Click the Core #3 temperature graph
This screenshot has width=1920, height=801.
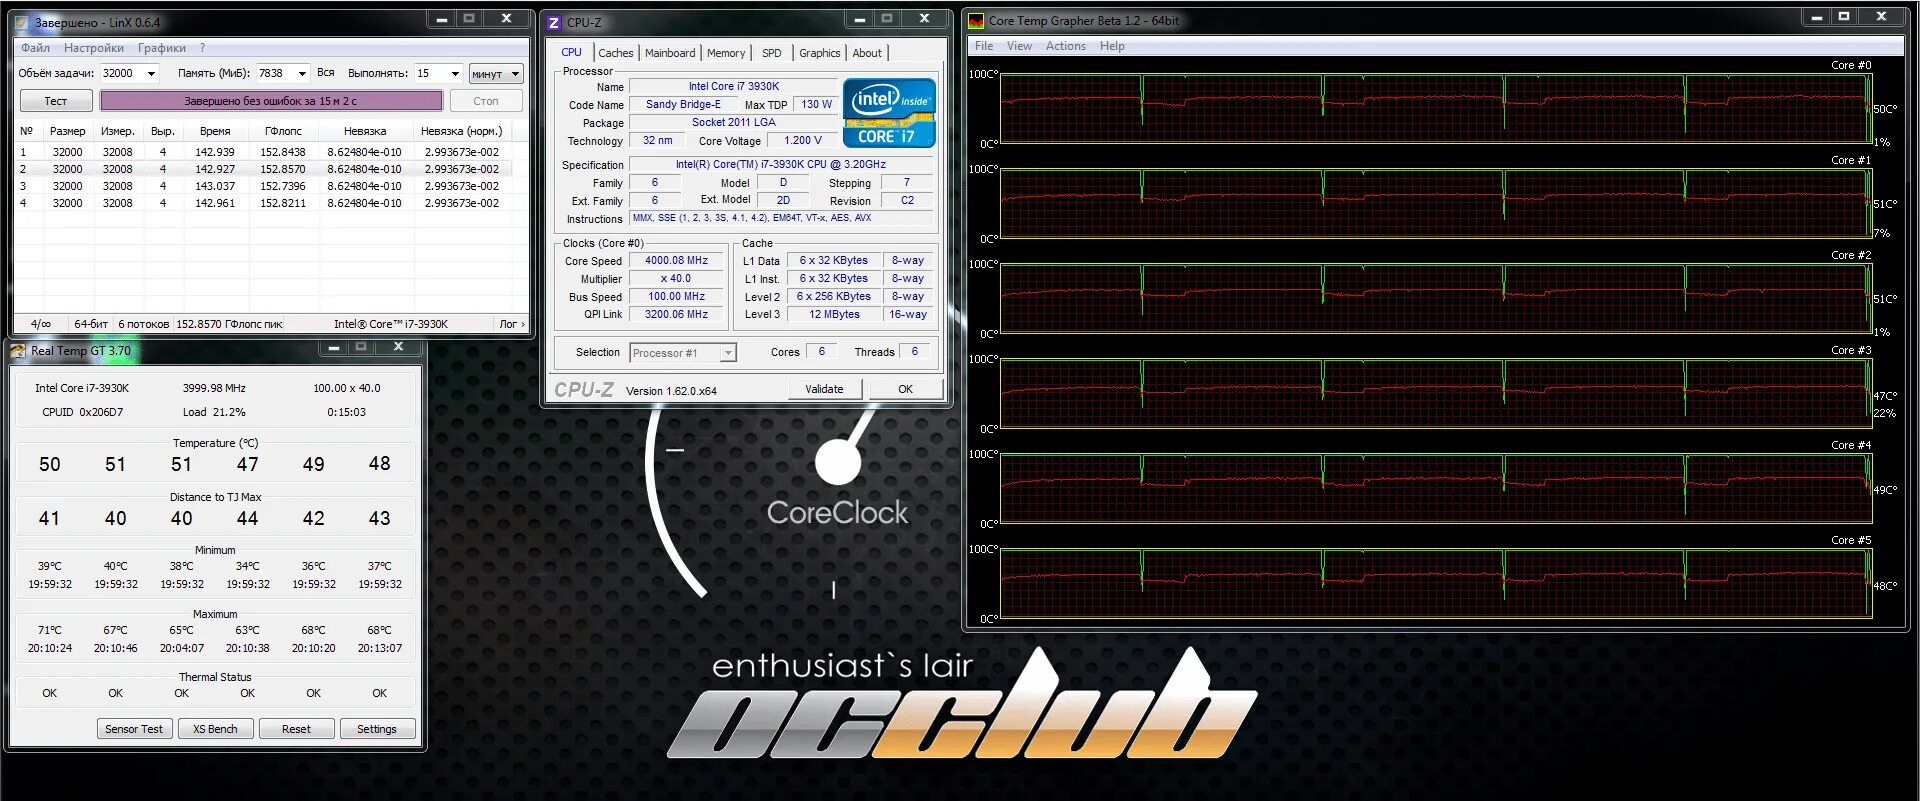[x=1435, y=393]
